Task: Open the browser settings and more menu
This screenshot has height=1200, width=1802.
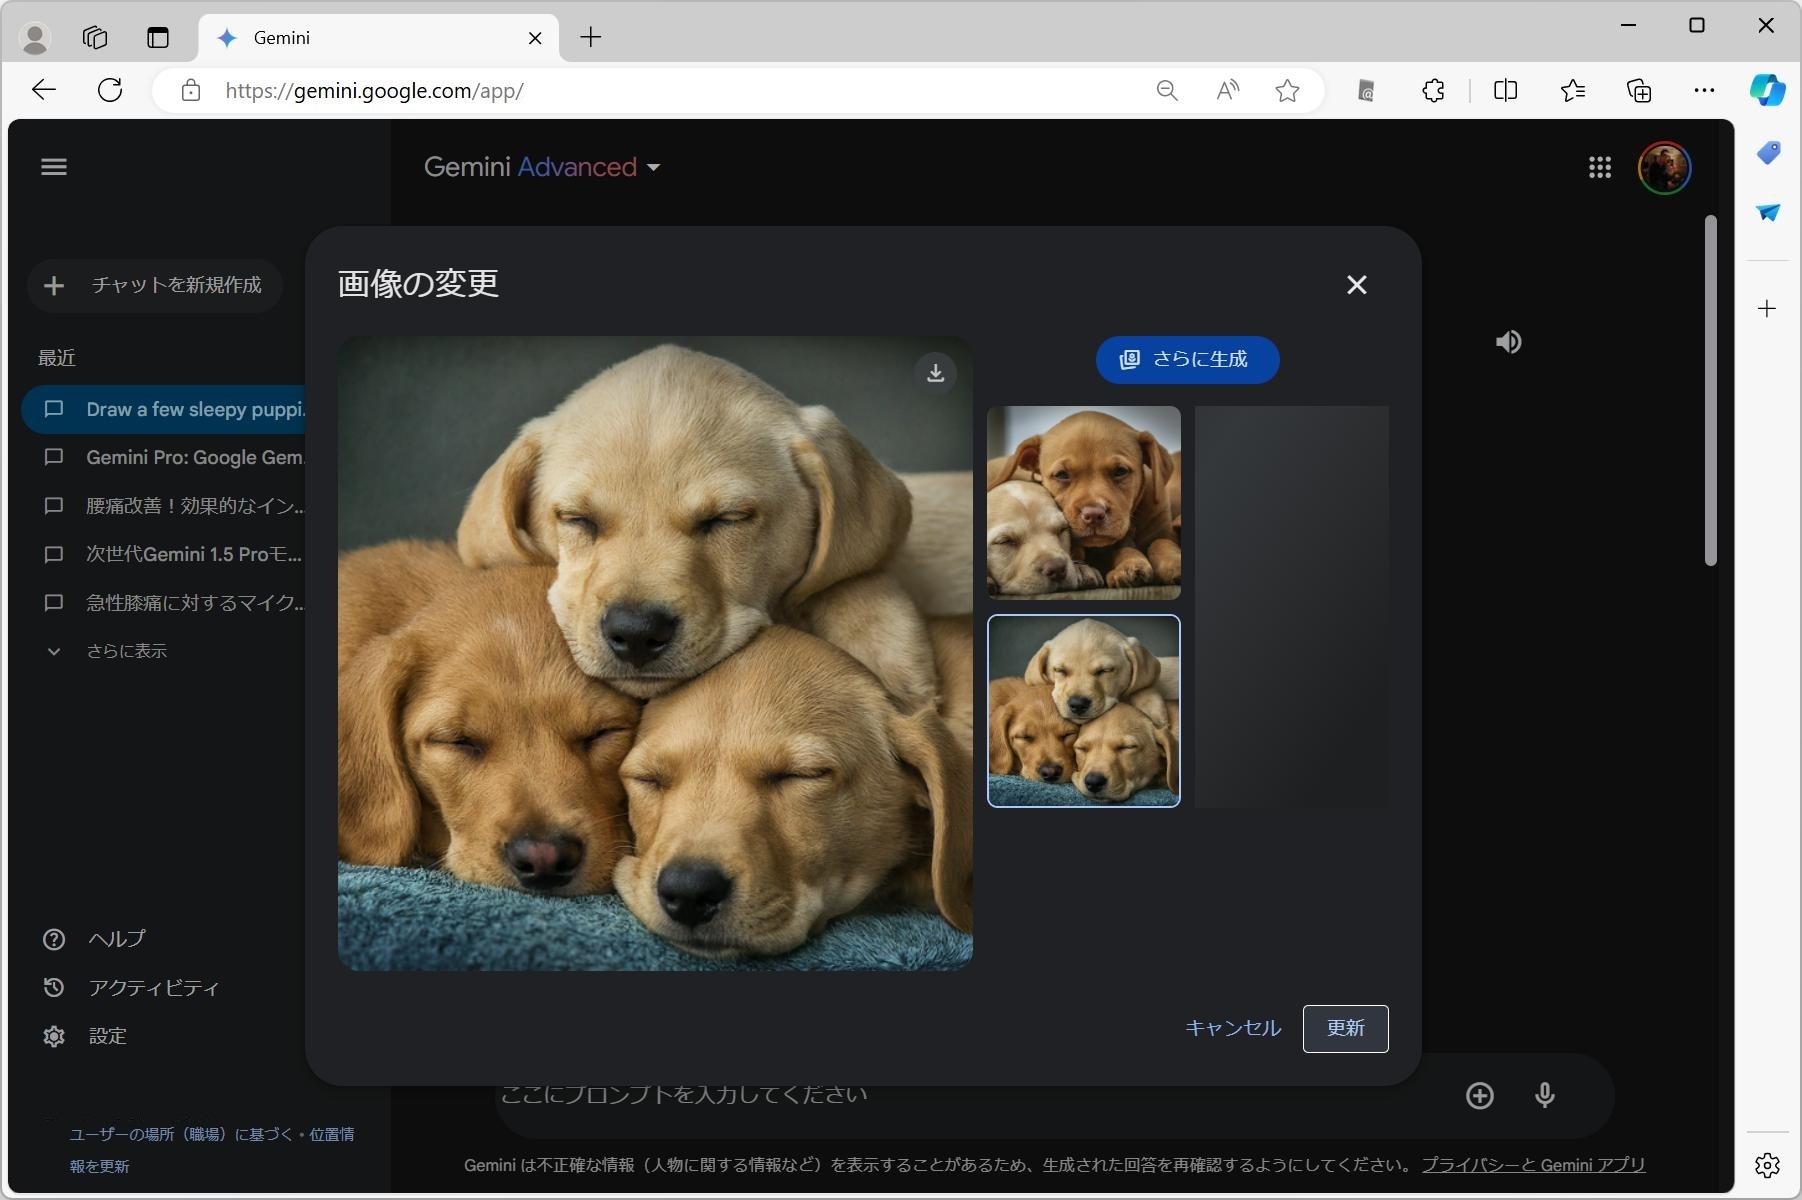Action: click(1704, 91)
